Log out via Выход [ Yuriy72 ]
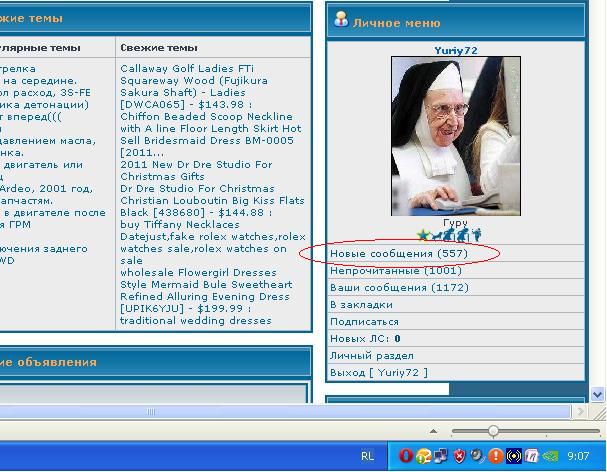The height and width of the screenshot is (472, 607). (378, 373)
